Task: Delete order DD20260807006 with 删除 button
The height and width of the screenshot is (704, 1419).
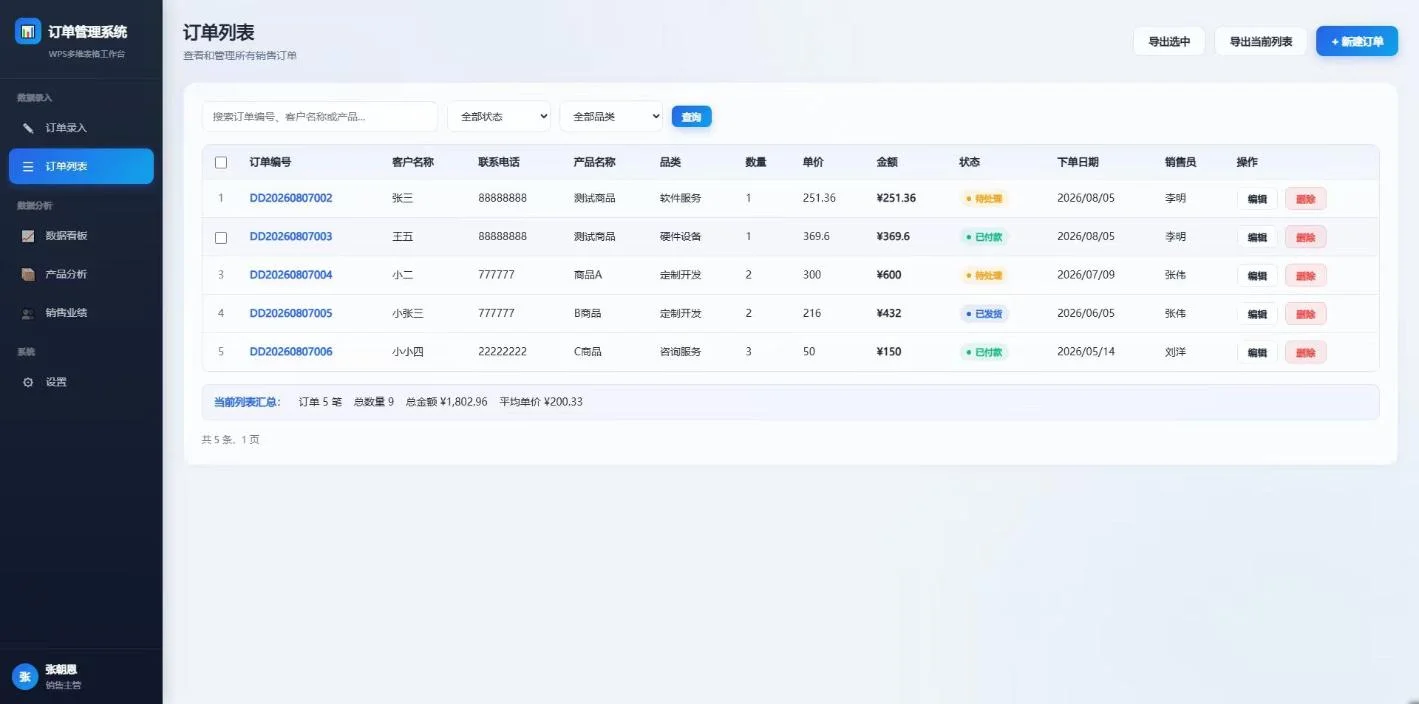Action: 1306,352
